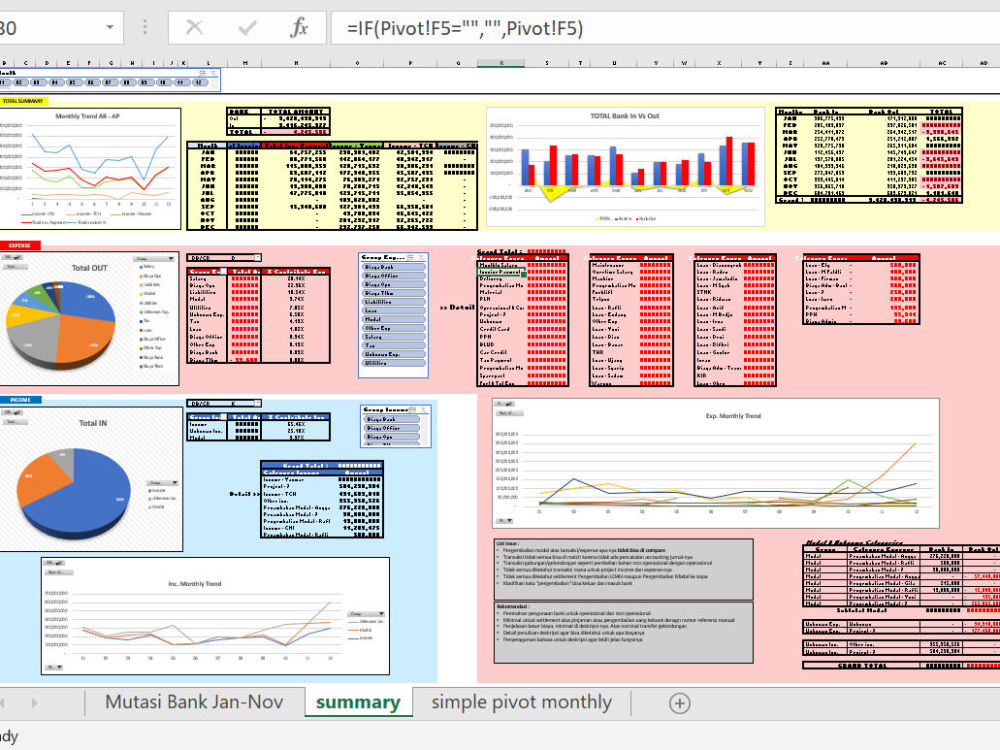Open the Name Box dropdown arrow

(x=110, y=27)
